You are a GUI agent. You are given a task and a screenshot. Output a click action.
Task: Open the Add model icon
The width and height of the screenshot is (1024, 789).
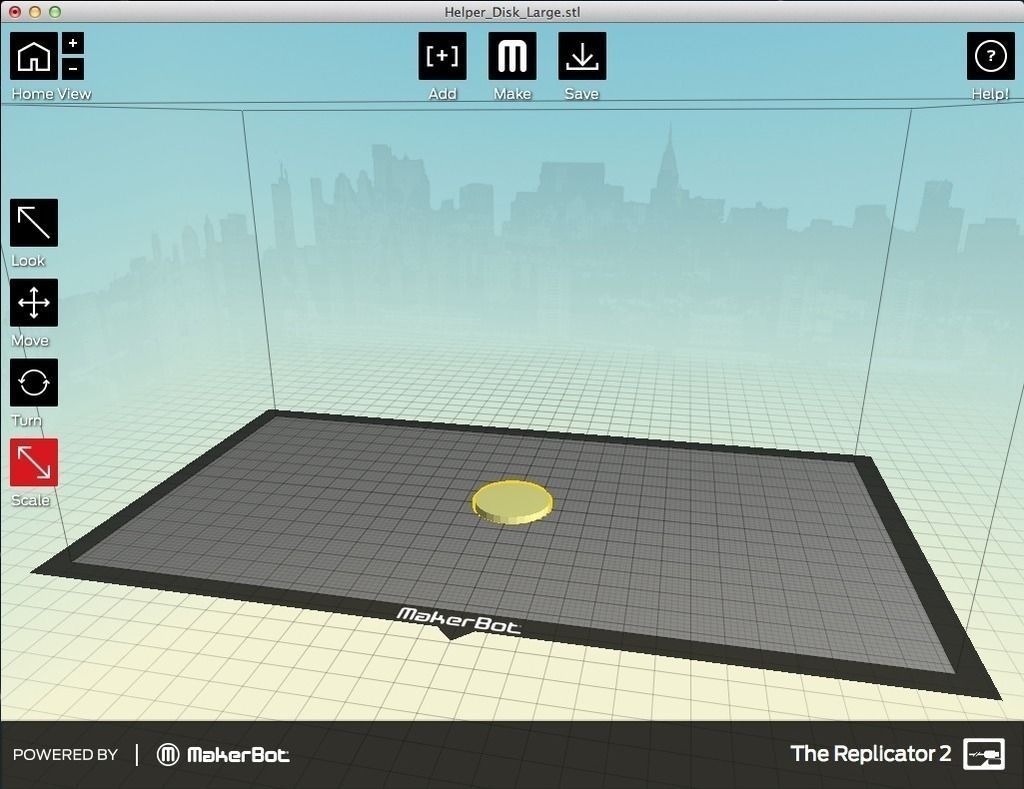(442, 56)
